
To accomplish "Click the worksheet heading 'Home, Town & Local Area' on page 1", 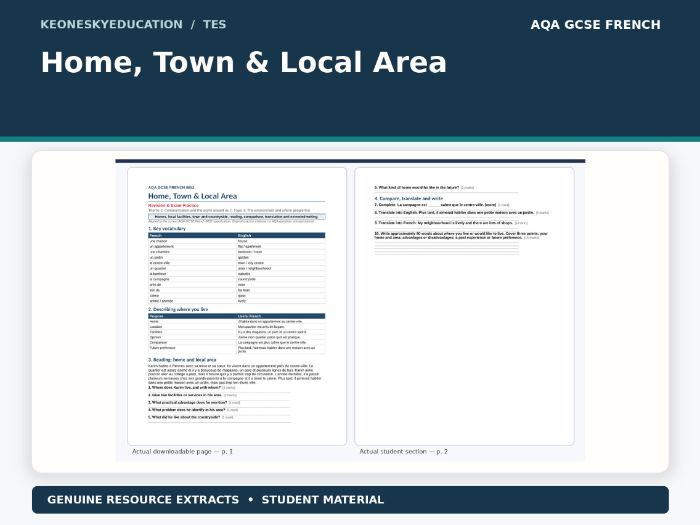I will (x=192, y=196).
